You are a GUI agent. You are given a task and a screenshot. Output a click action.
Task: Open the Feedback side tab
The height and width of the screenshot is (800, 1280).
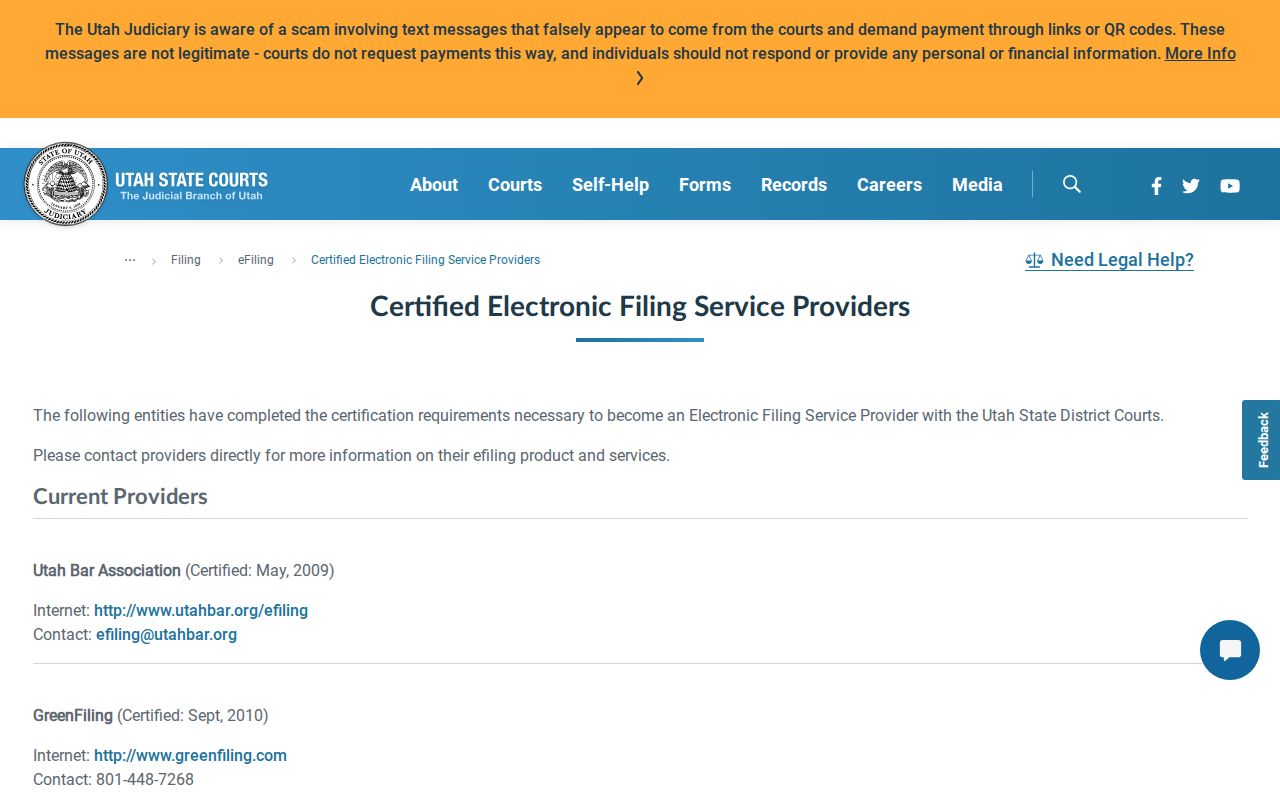click(x=1261, y=440)
